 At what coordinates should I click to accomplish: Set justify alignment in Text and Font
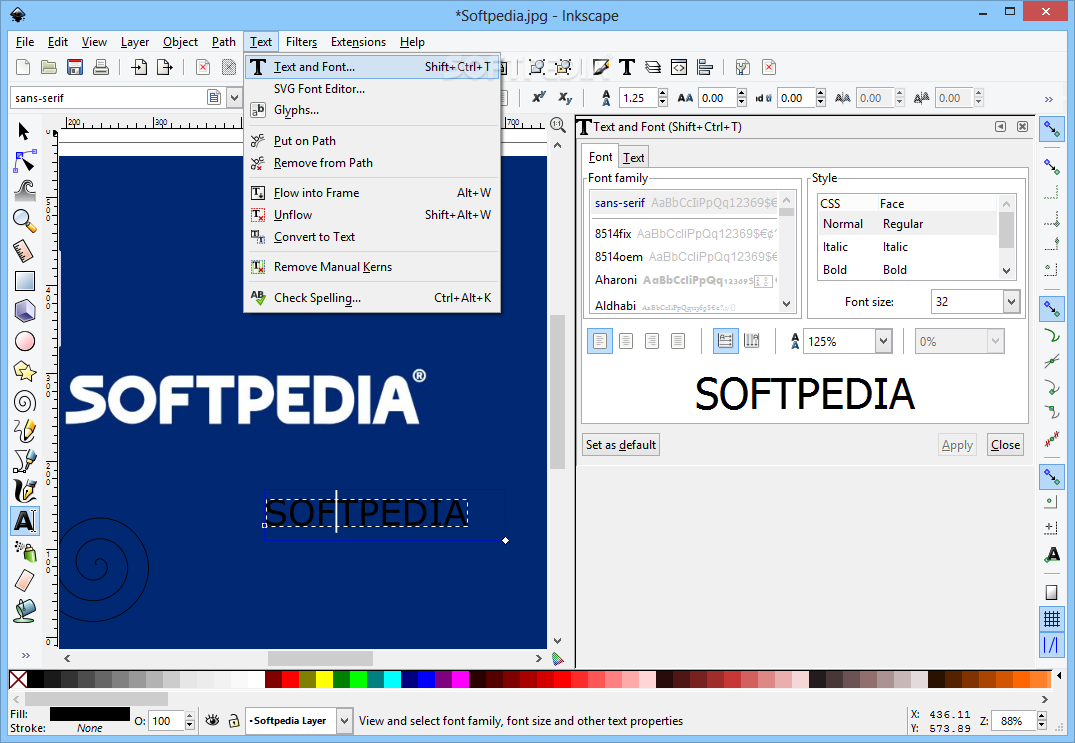click(x=678, y=341)
